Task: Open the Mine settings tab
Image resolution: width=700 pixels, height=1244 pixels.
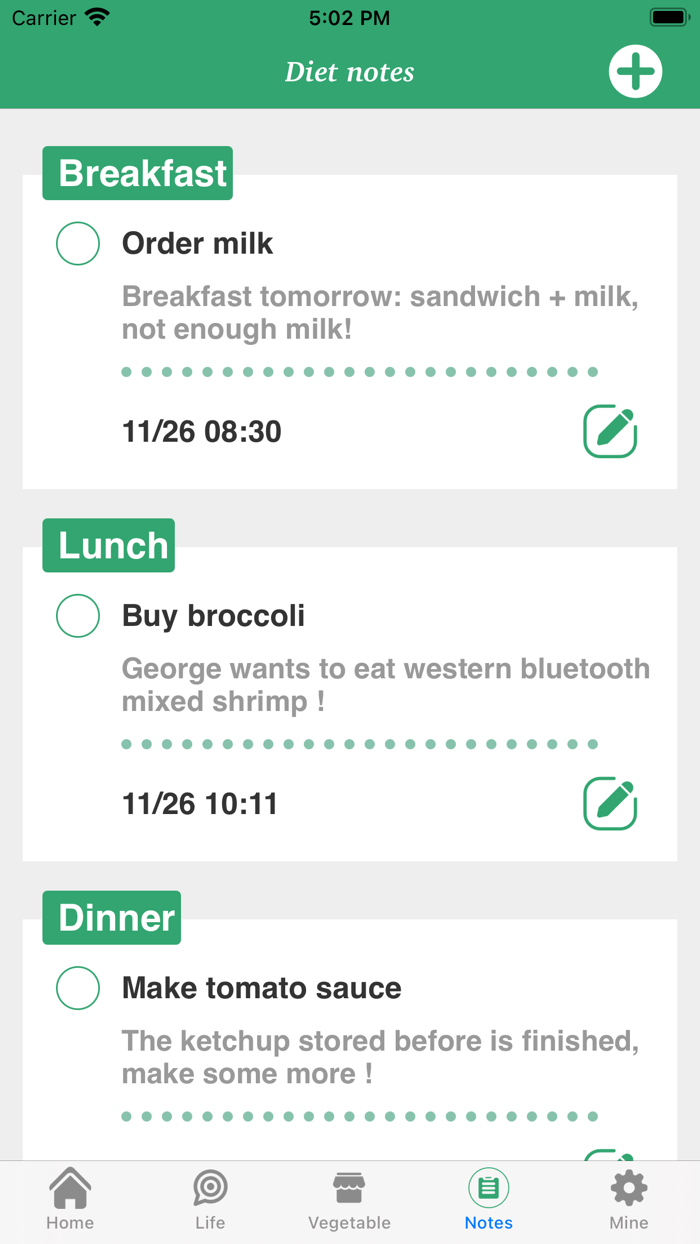Action: click(x=629, y=1199)
